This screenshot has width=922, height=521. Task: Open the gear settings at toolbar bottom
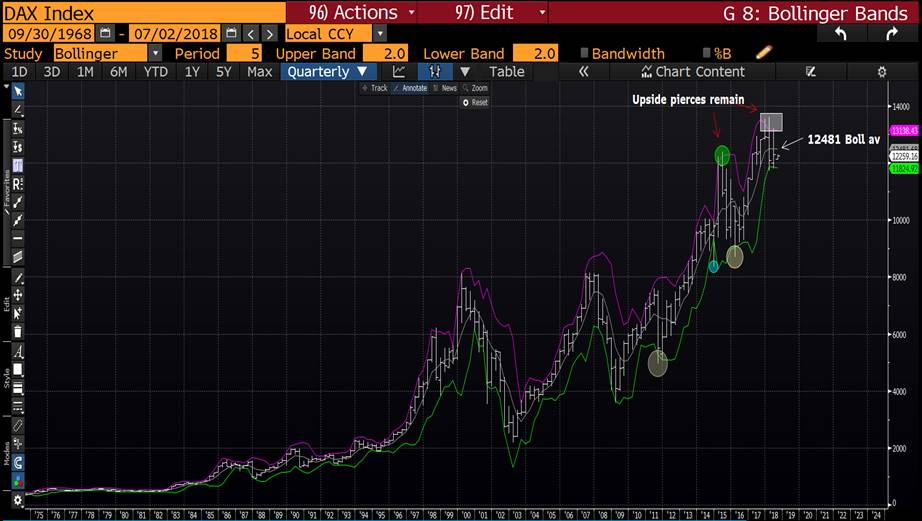click(18, 500)
